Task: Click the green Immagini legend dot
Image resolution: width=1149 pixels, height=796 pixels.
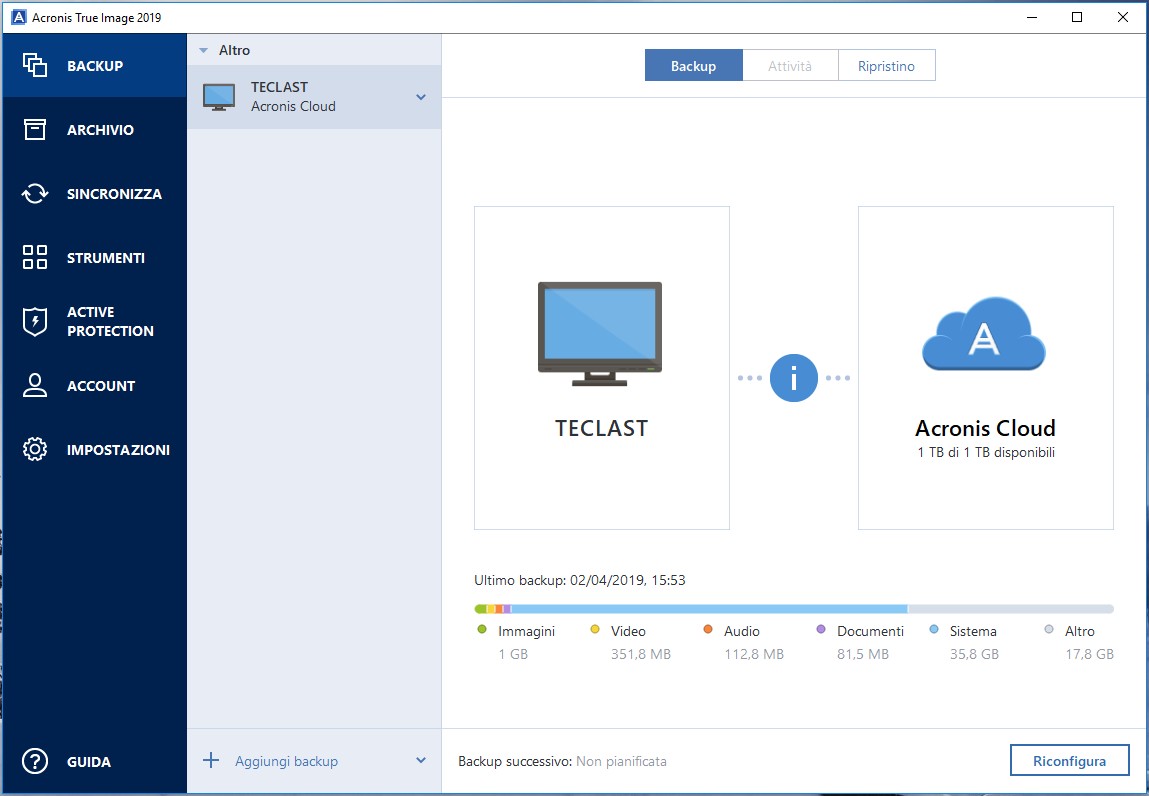Action: pos(481,630)
